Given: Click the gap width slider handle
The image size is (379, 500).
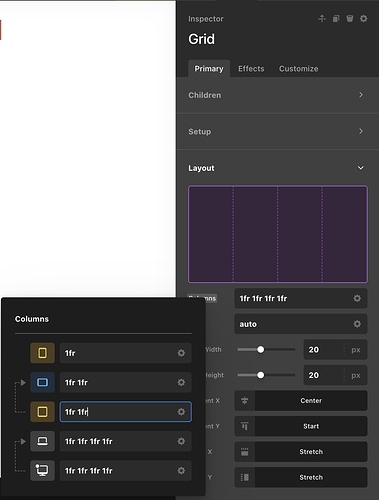Looking at the screenshot, I should (x=261, y=349).
